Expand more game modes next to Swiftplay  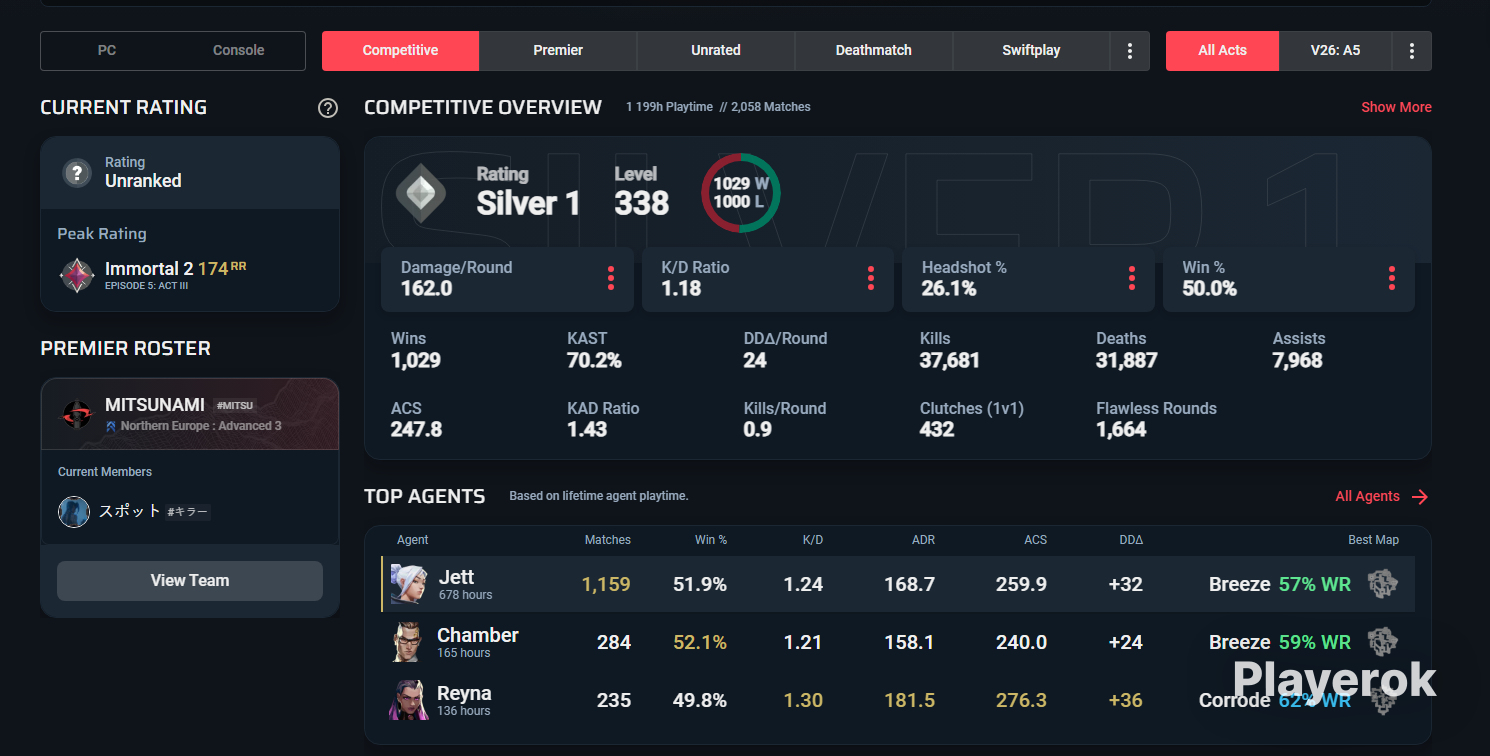(1130, 51)
